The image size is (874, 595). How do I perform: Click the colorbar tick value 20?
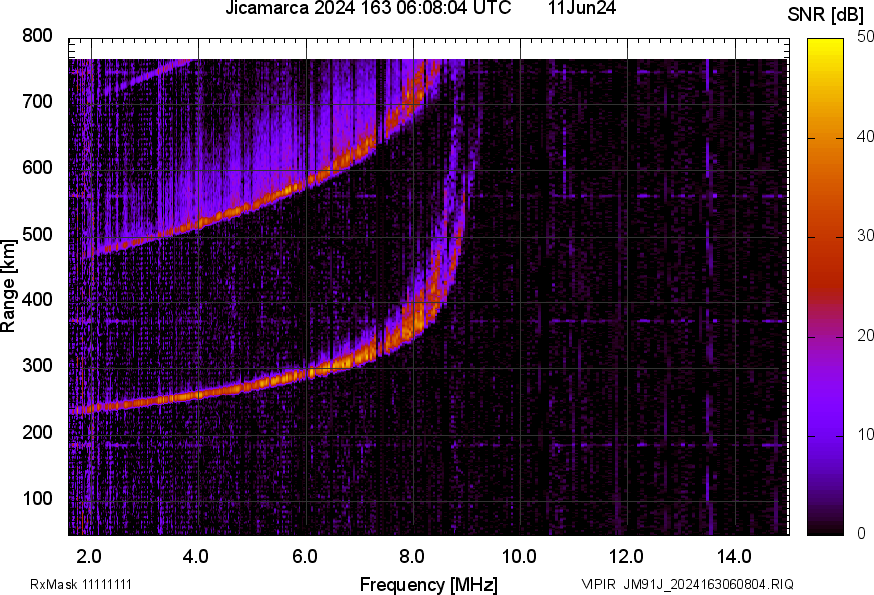pyautogui.click(x=866, y=335)
